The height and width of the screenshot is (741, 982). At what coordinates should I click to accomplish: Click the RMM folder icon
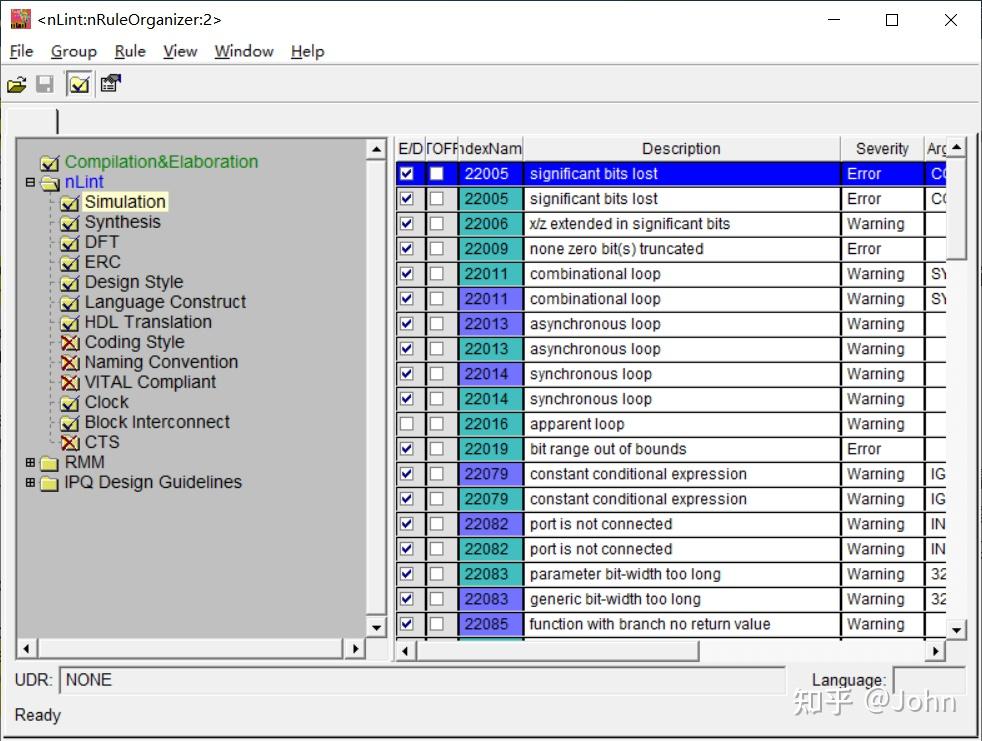tap(49, 463)
